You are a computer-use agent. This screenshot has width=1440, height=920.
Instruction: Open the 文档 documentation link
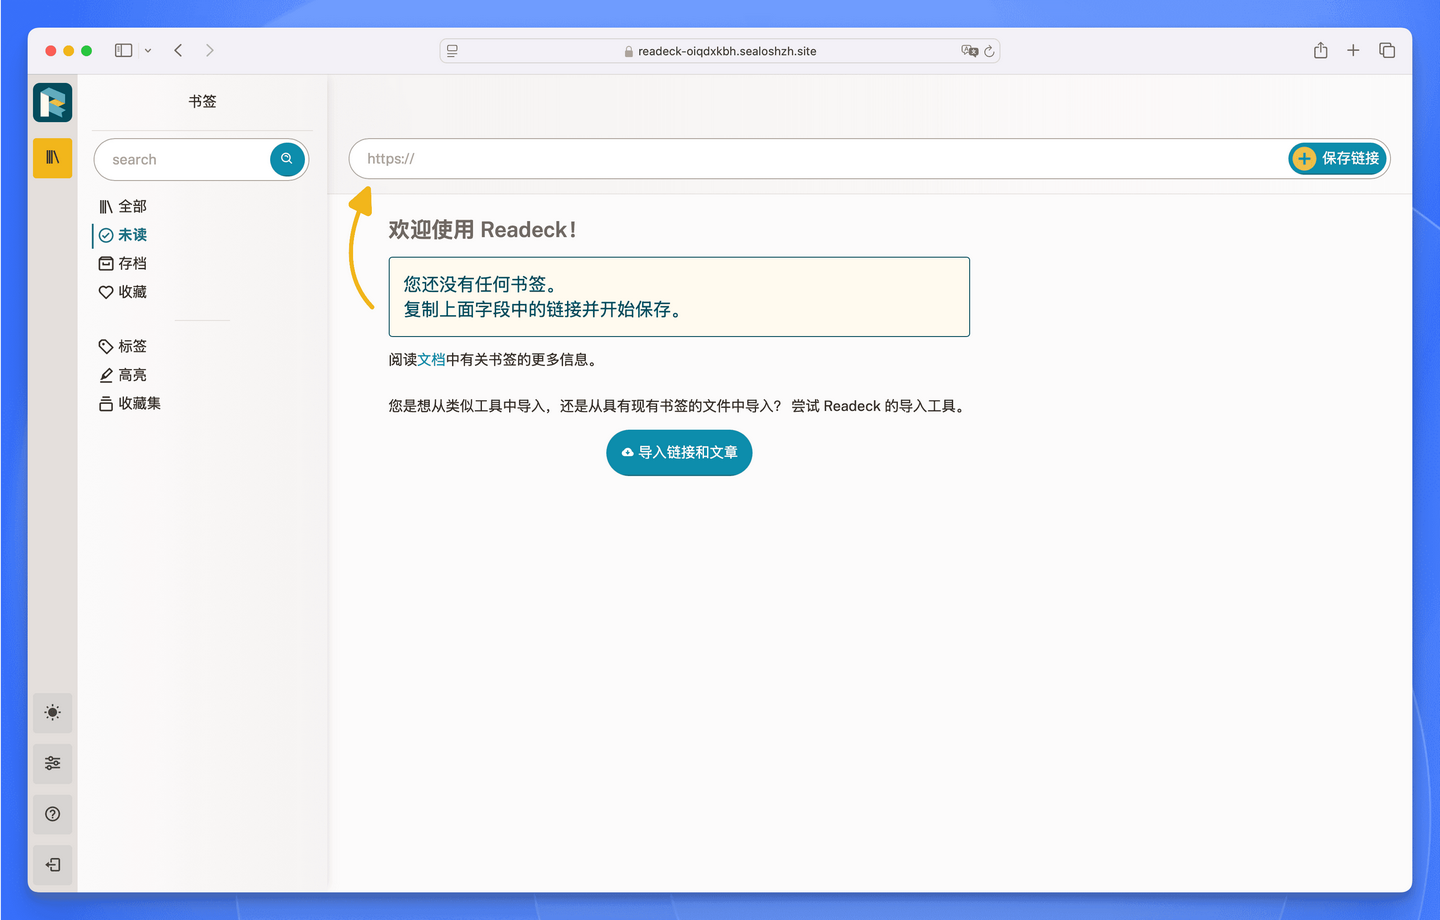click(x=434, y=358)
